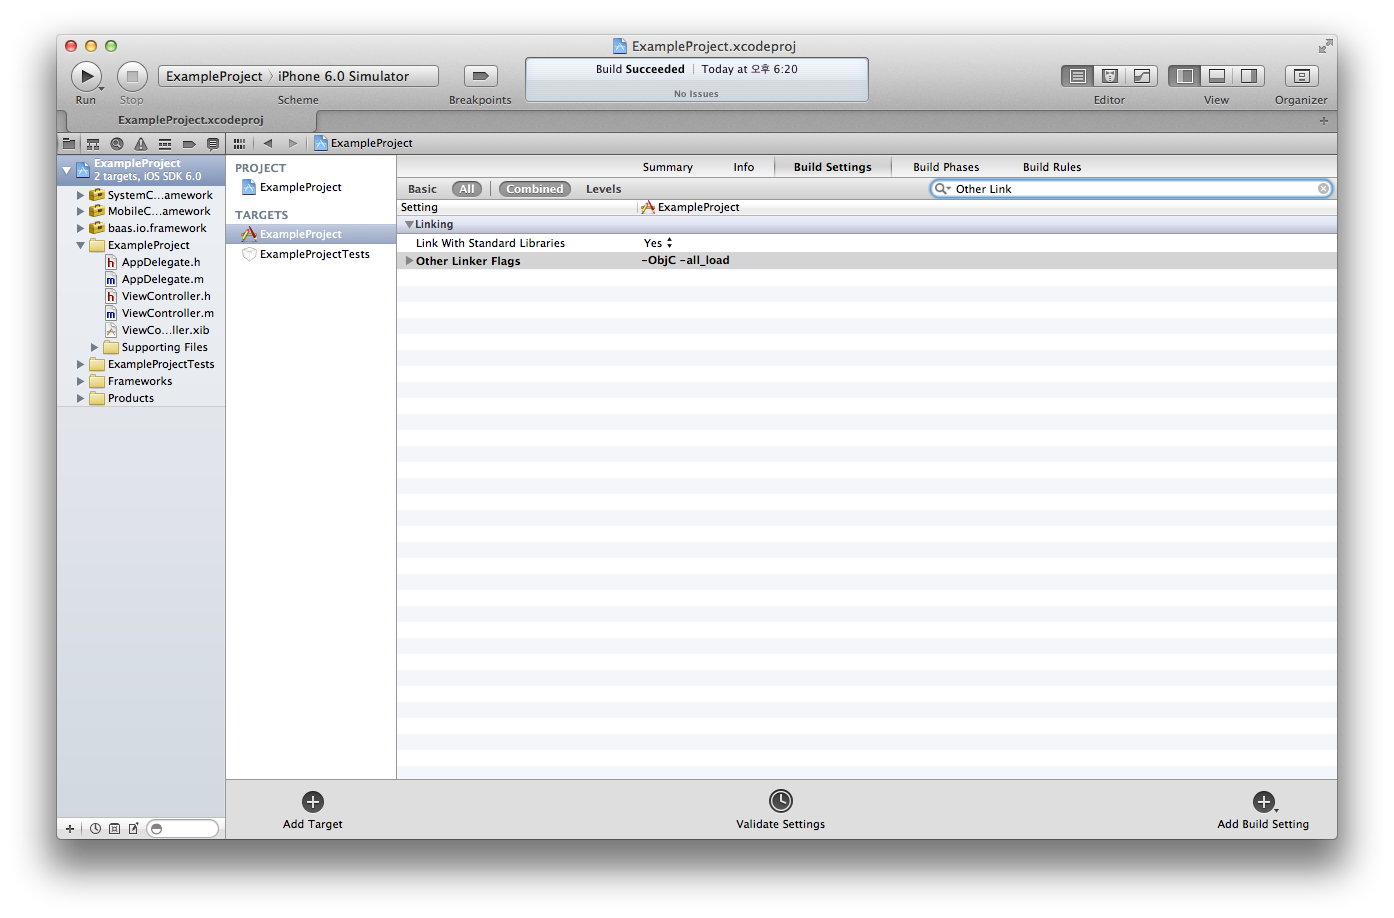
Task: Open the Project navigator folder icon
Action: click(69, 144)
